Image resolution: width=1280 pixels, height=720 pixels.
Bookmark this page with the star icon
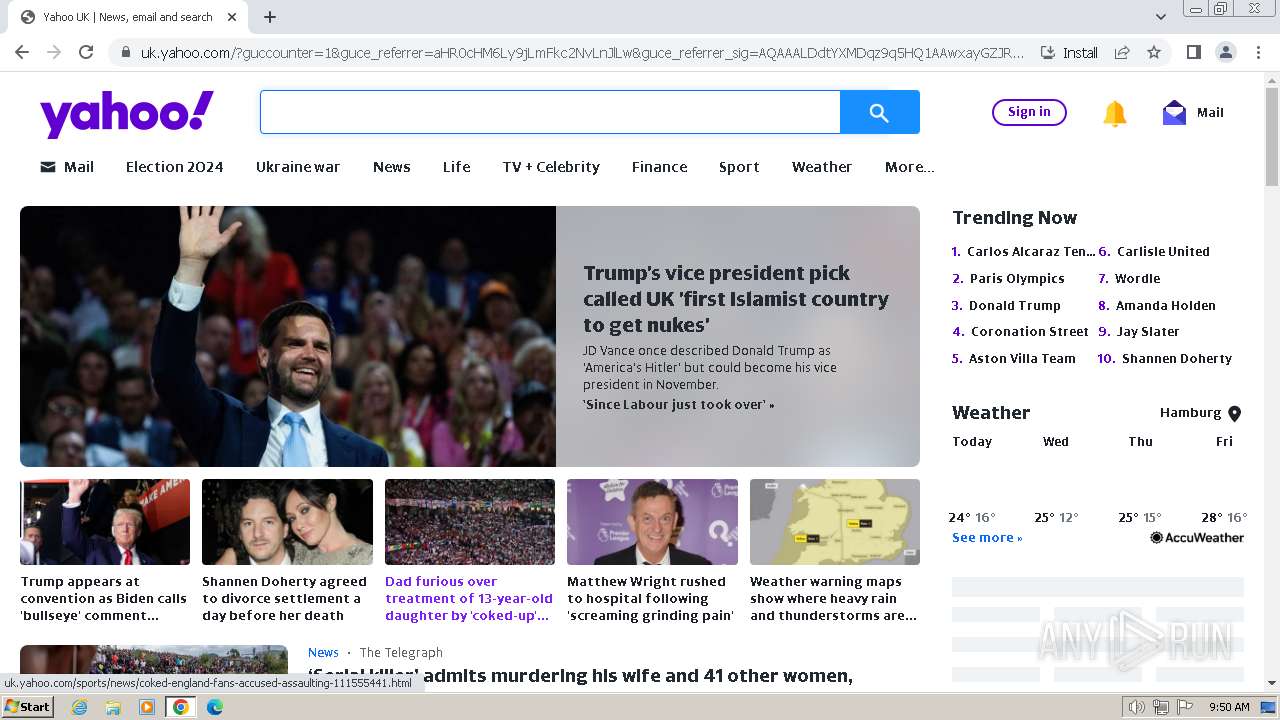1154,52
